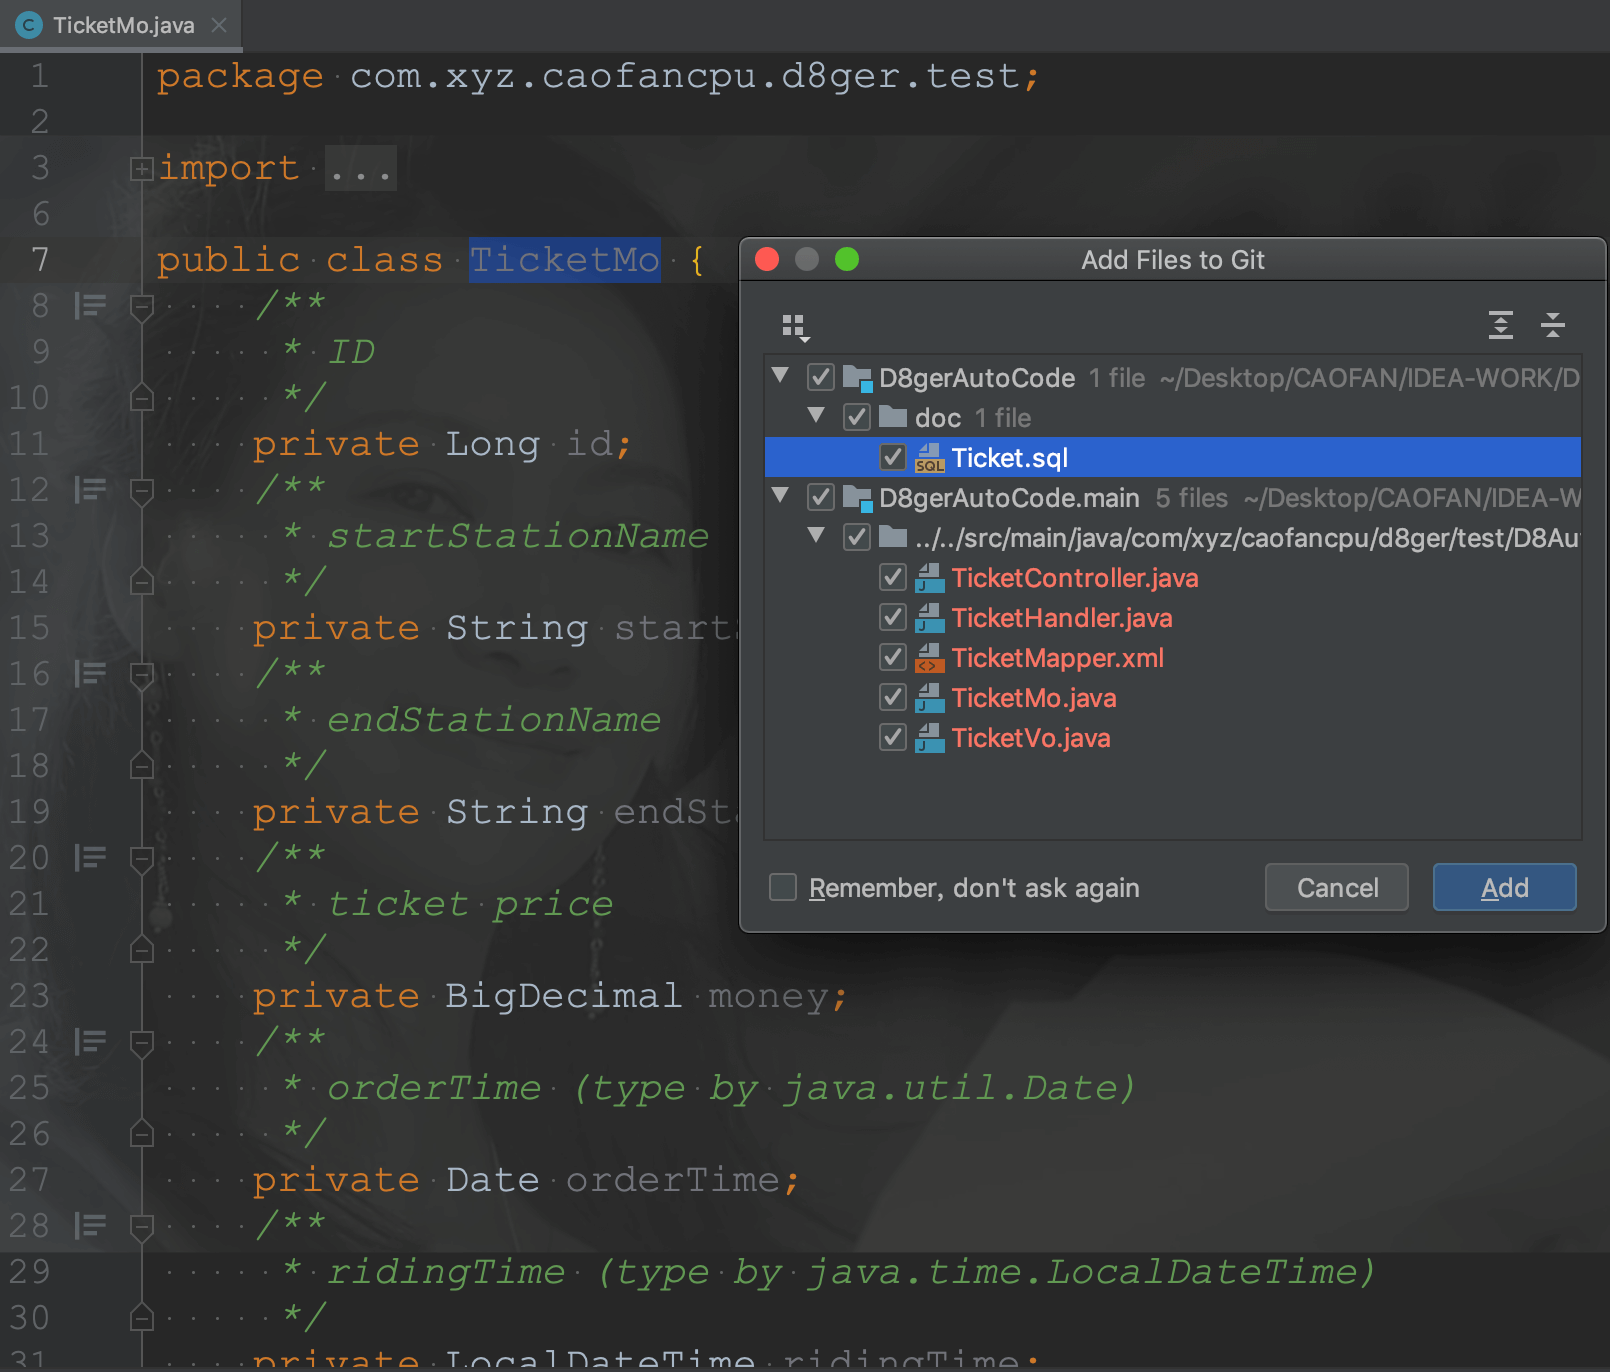Expand the folded import block on line 3
This screenshot has height=1372, width=1610.
pos(141,168)
